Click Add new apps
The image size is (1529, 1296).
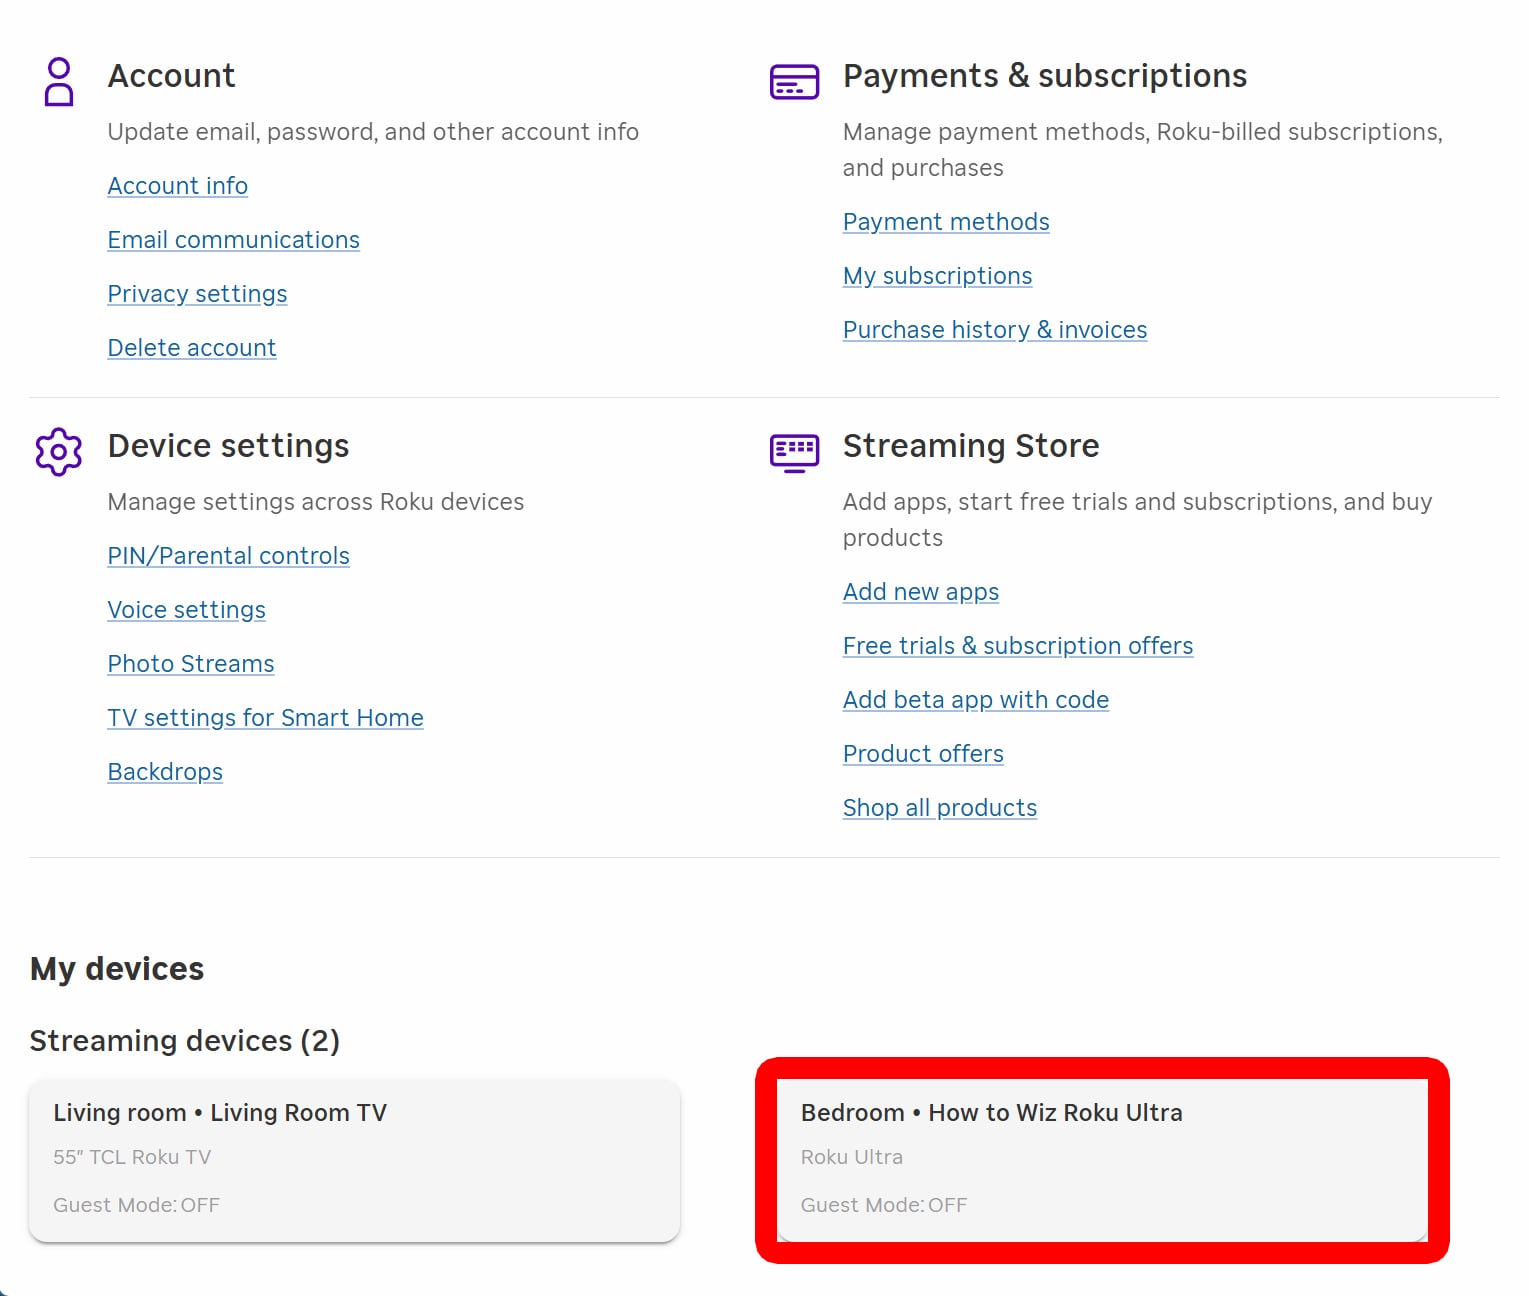point(920,592)
